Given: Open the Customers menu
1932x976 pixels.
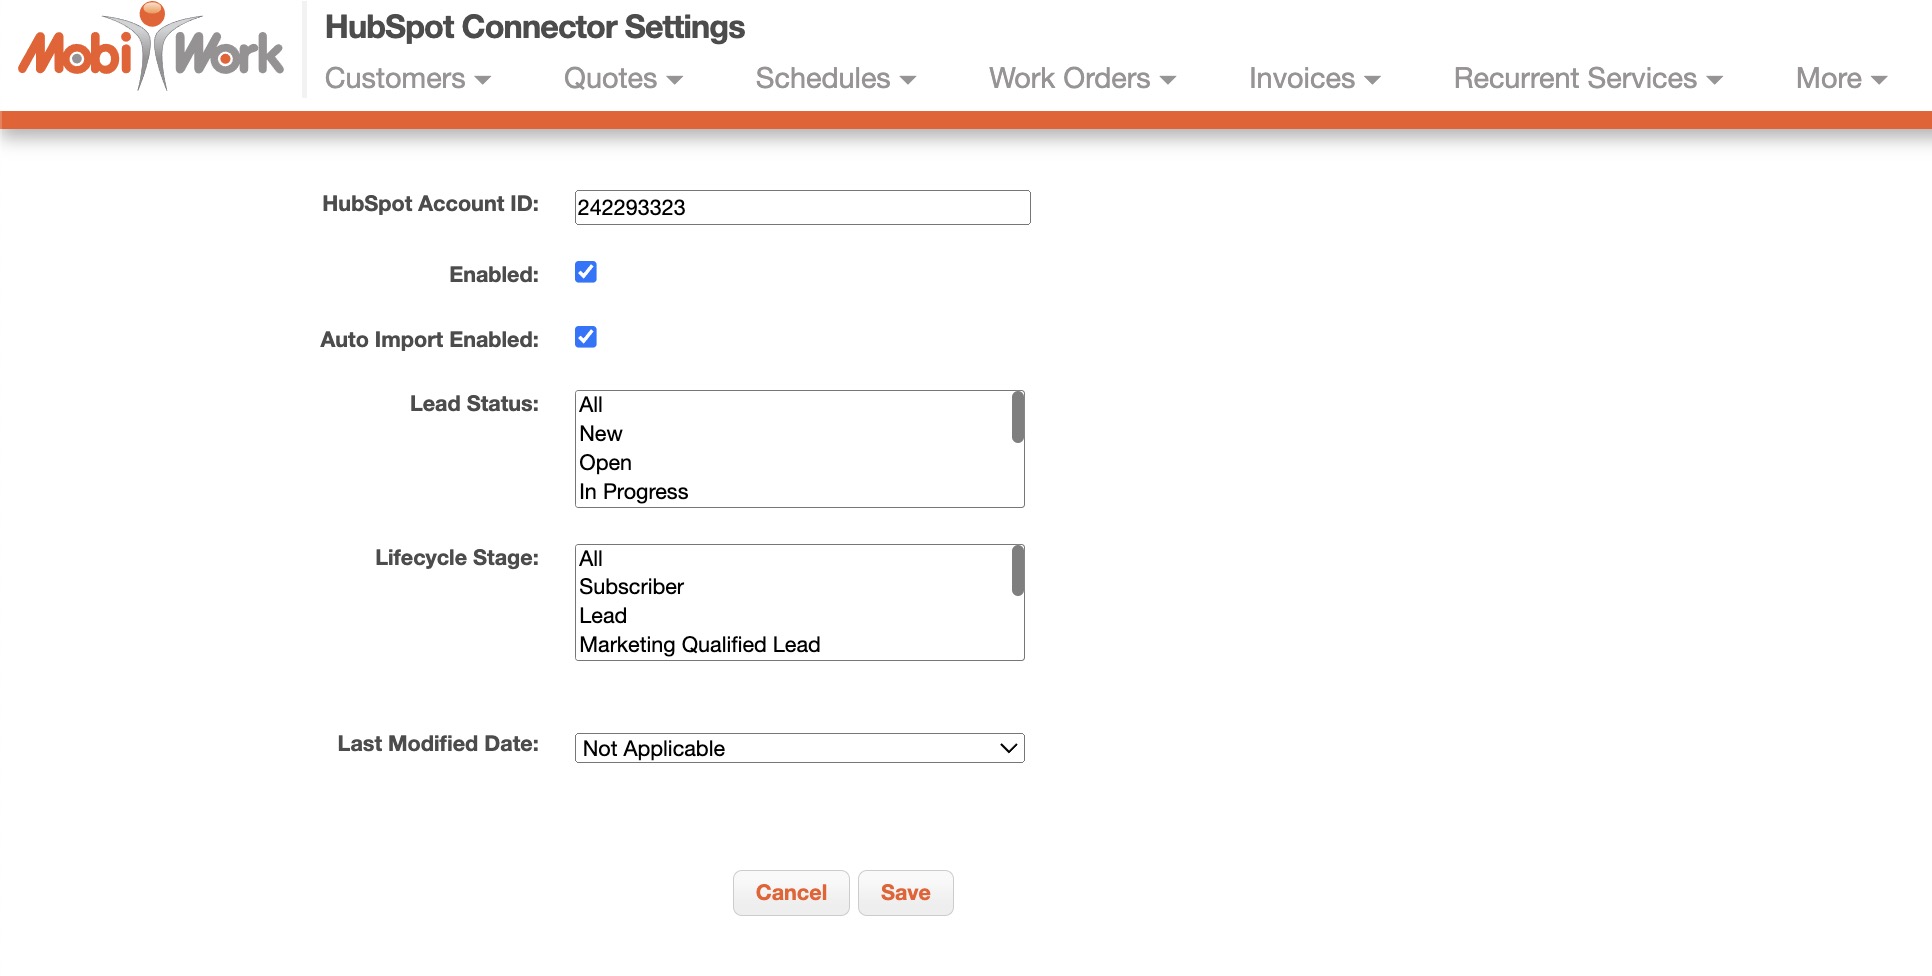Looking at the screenshot, I should 407,78.
